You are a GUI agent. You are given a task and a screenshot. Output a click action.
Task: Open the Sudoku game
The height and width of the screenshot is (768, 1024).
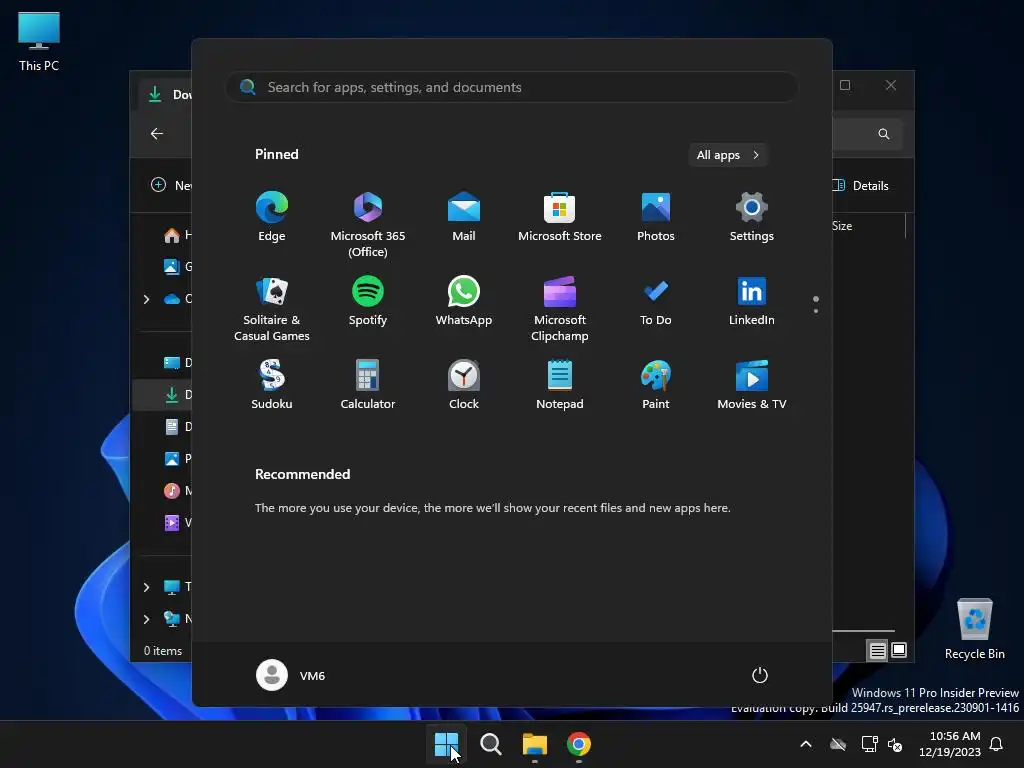click(272, 385)
